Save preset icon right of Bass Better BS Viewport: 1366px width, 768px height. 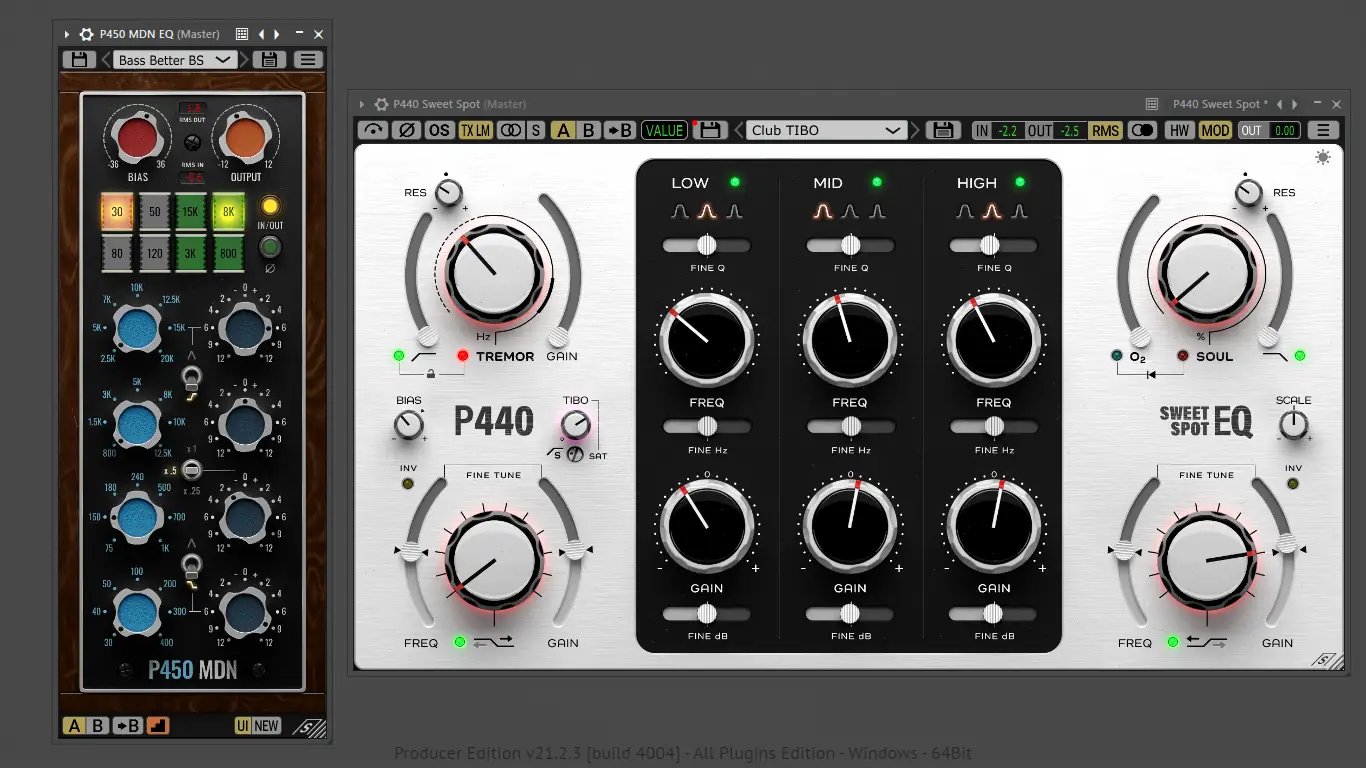pyautogui.click(x=267, y=60)
